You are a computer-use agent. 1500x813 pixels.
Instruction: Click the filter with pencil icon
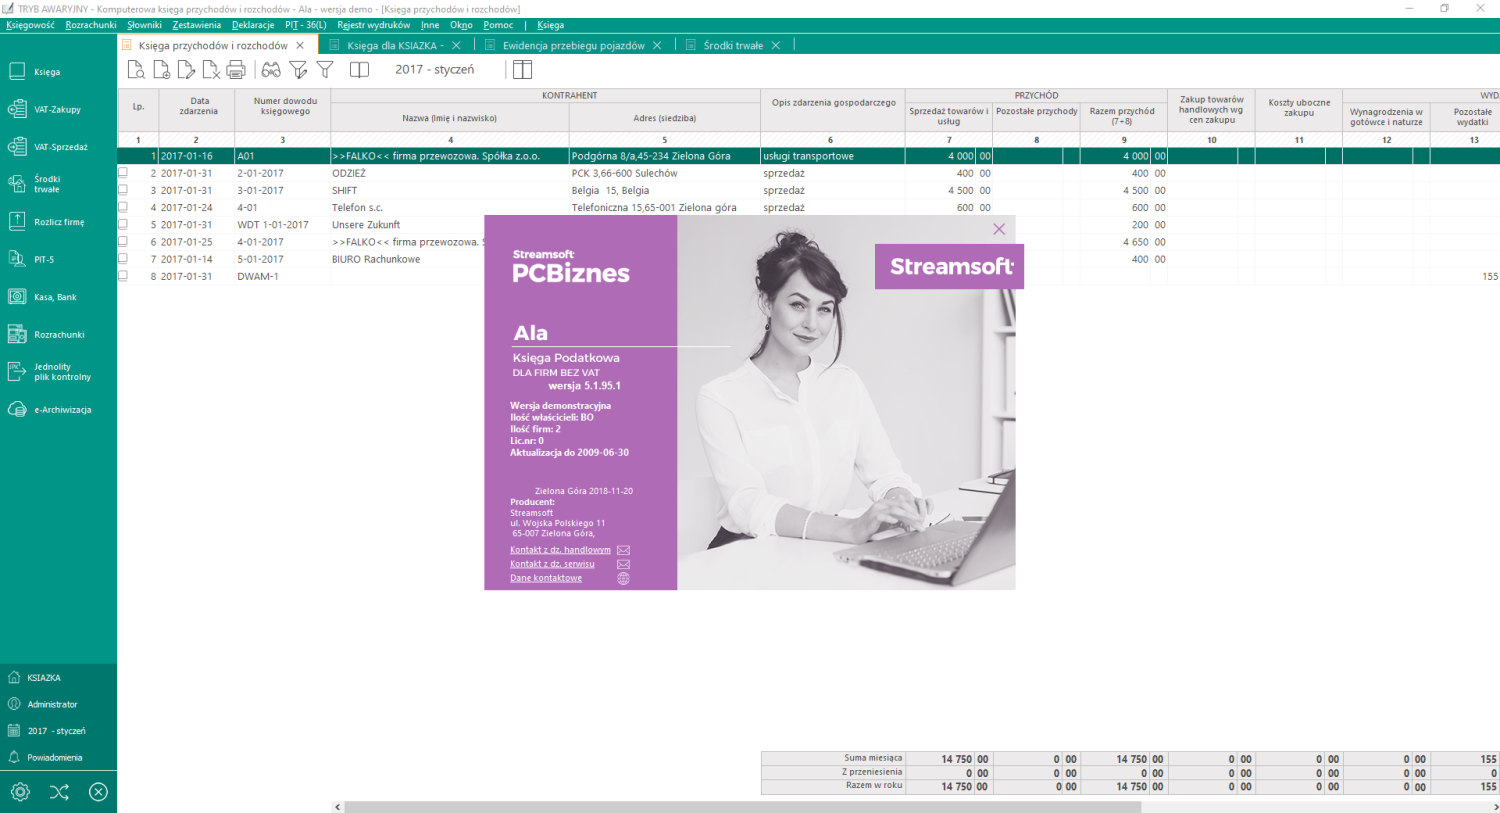coord(298,69)
